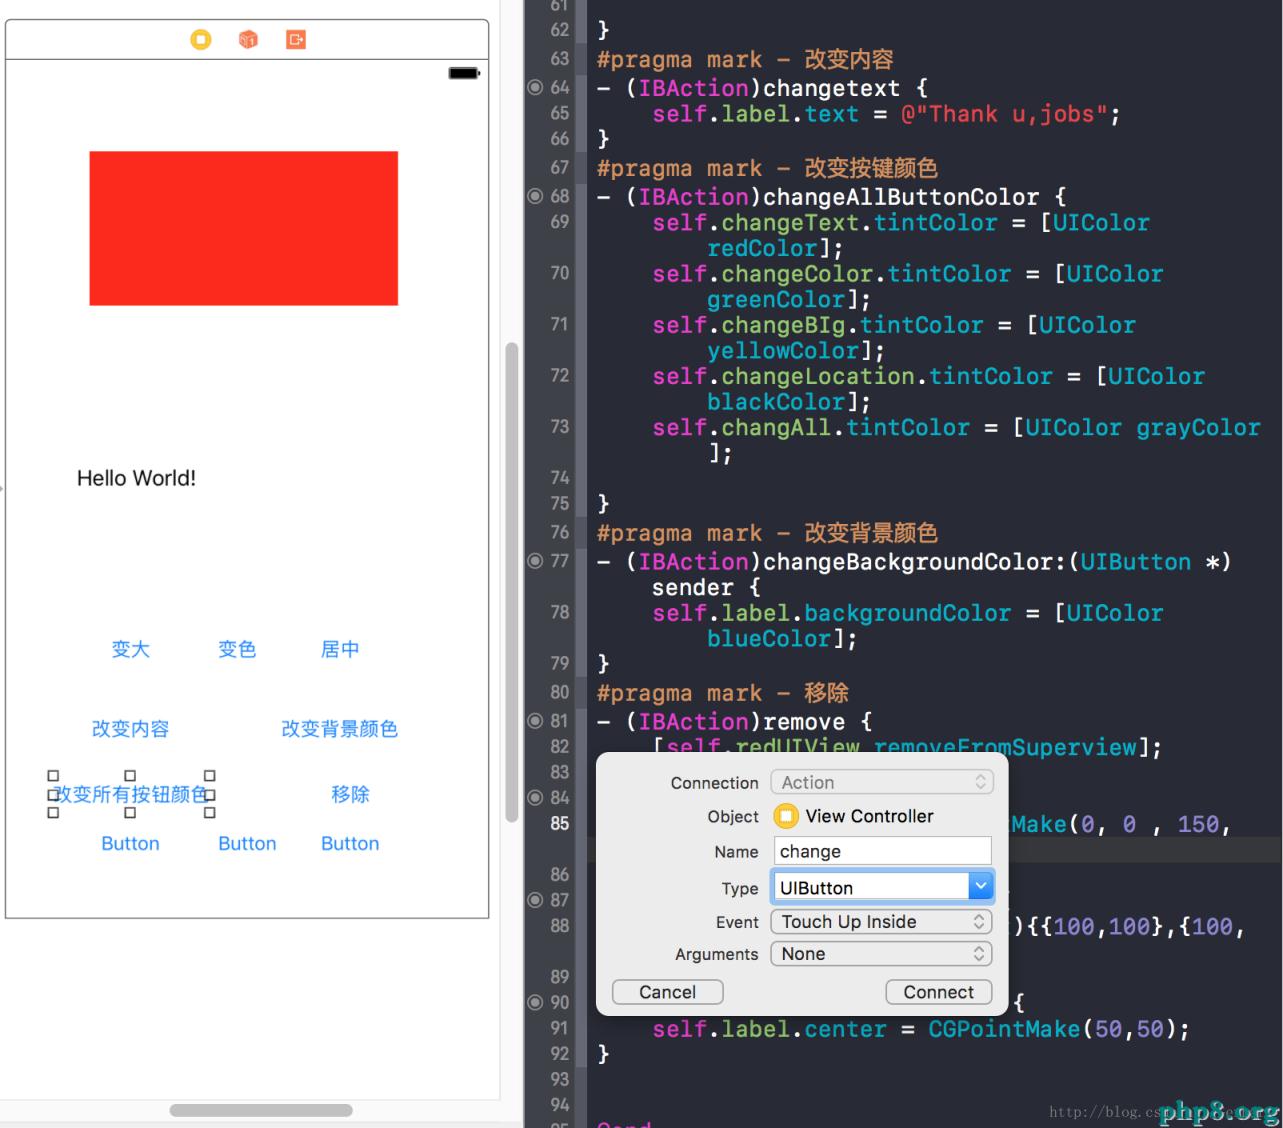Viewport: 1283px width, 1128px height.
Task: Click the connection indicator beside changeAllButtonColor
Action: (537, 196)
